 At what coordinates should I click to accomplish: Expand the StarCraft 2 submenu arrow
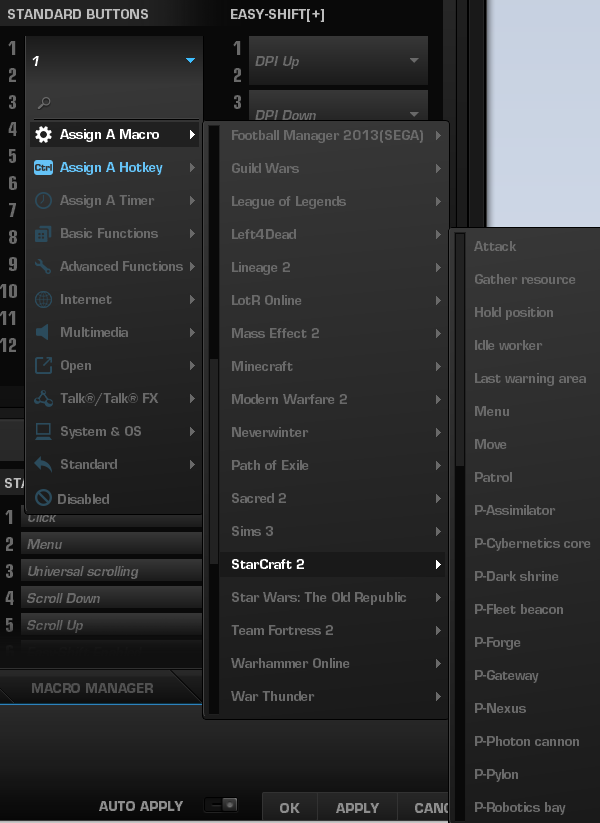click(x=438, y=564)
